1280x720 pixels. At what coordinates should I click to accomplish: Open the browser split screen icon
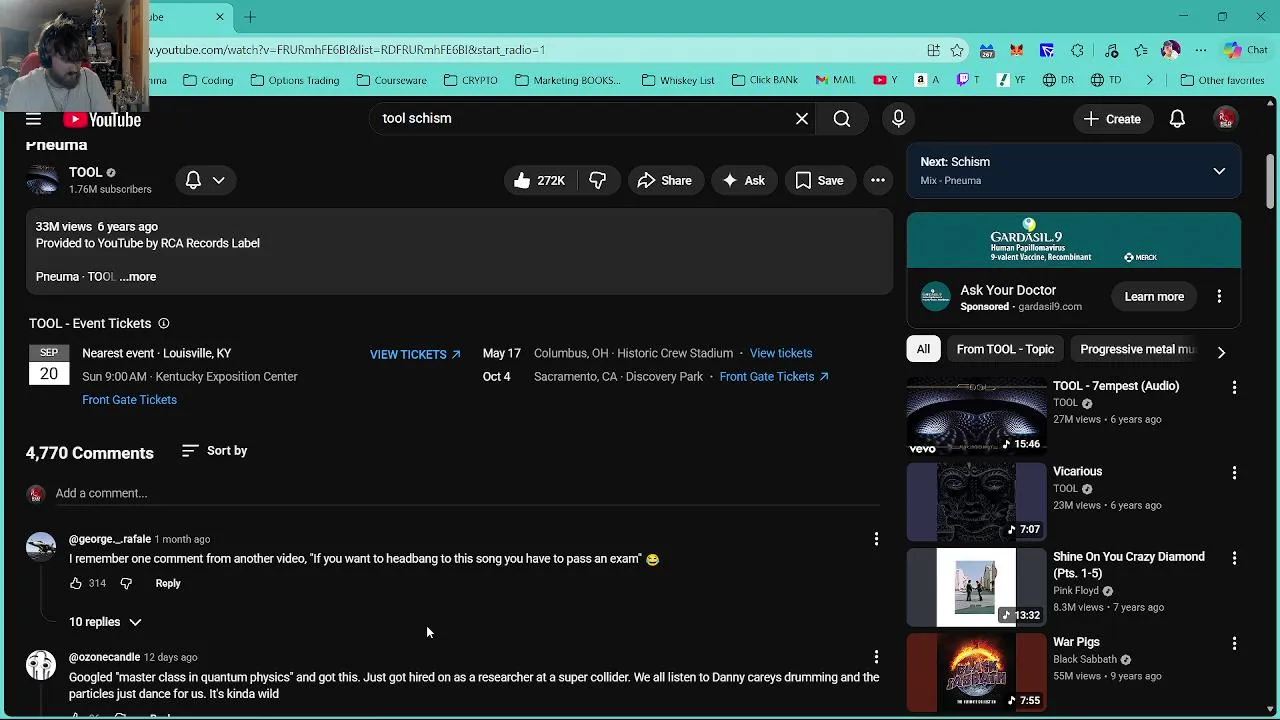point(933,50)
